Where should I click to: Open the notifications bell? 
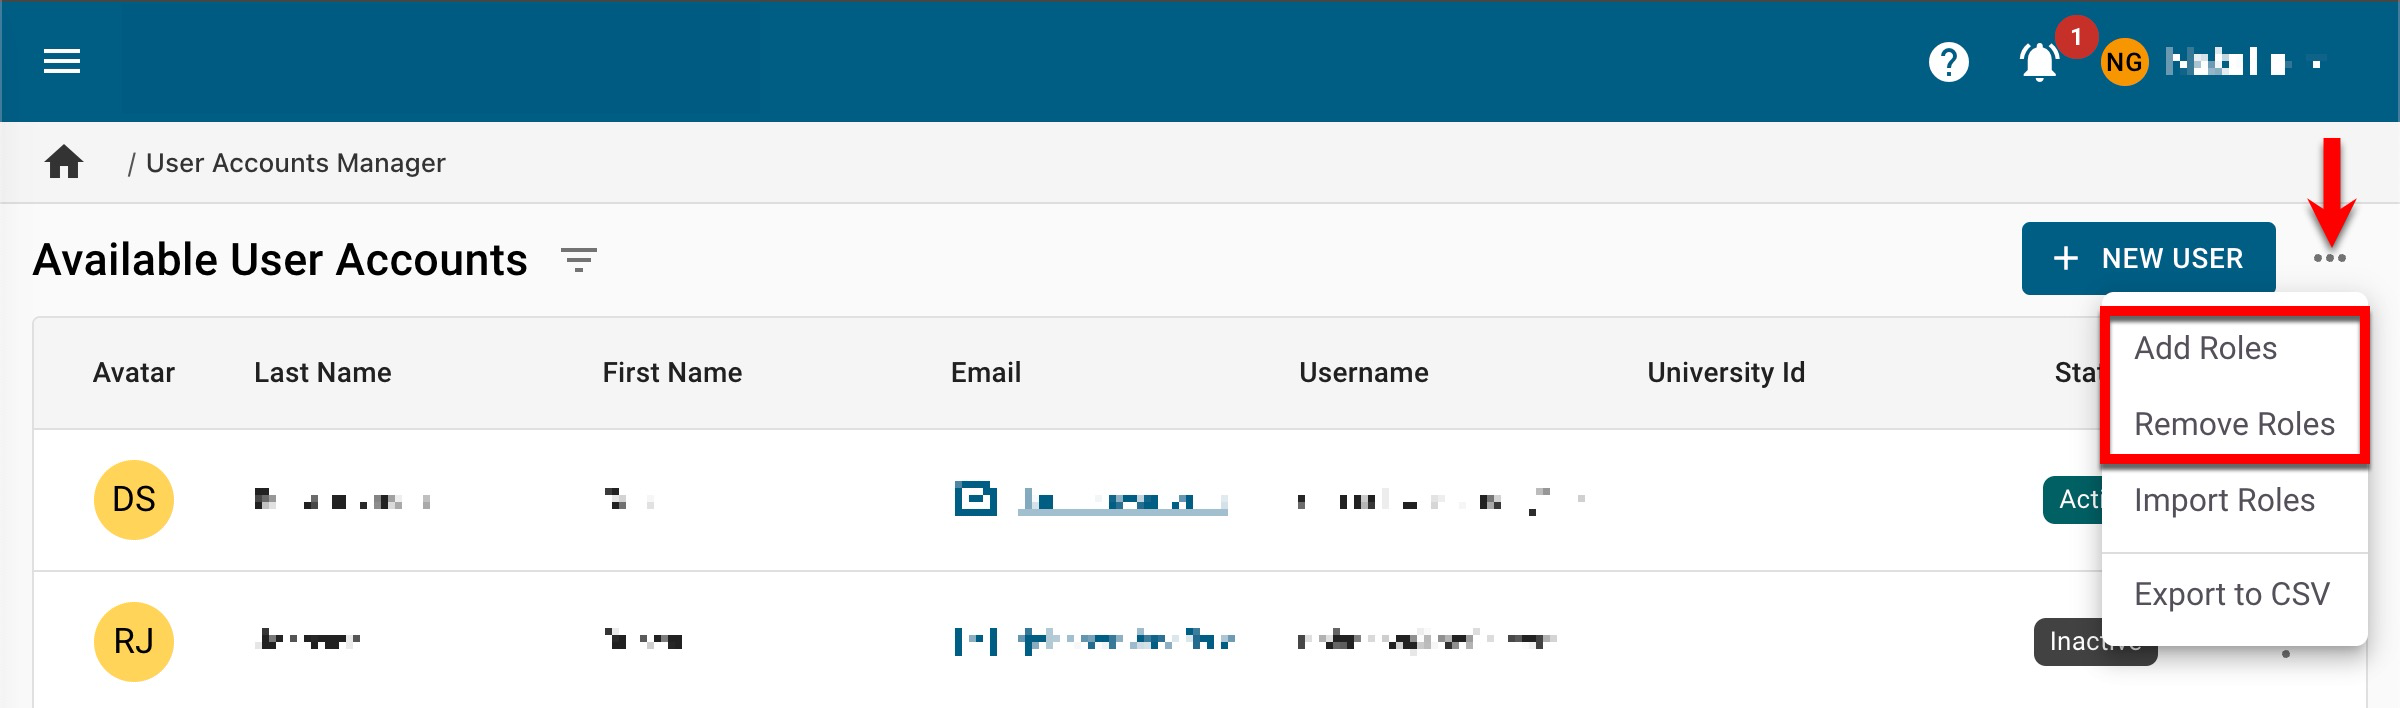coord(2039,63)
